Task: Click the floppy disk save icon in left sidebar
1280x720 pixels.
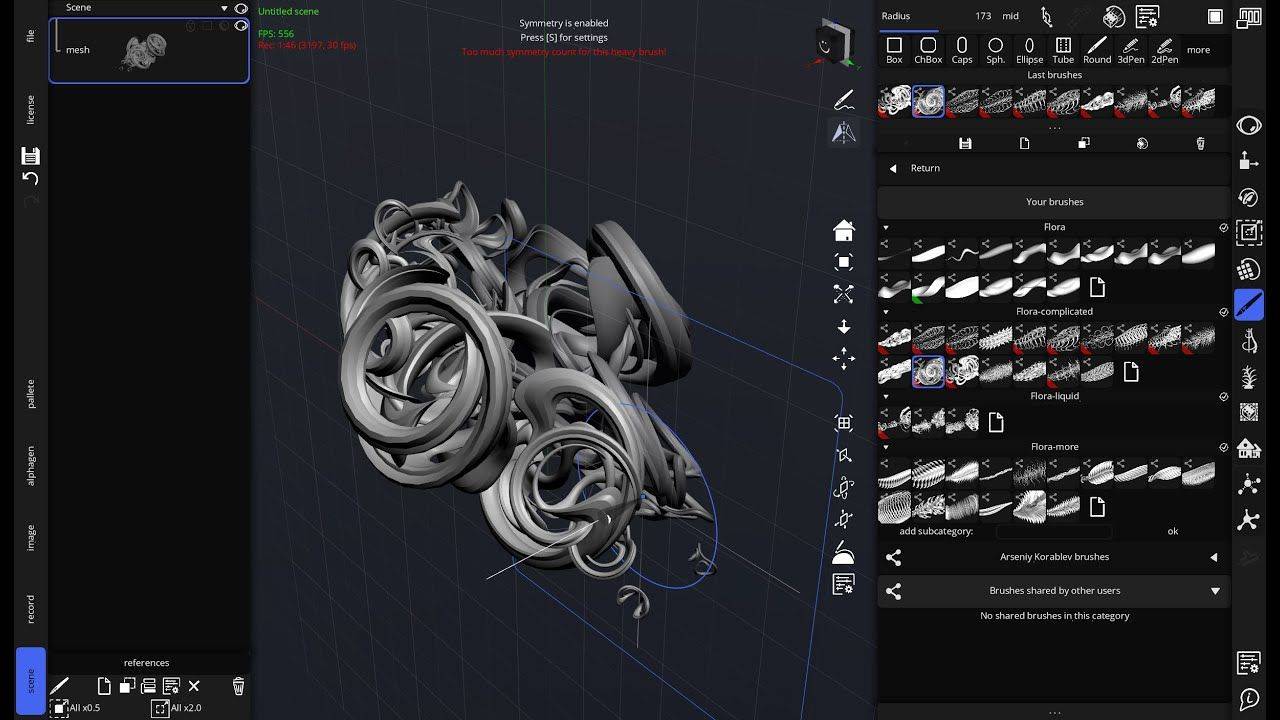Action: [31, 155]
